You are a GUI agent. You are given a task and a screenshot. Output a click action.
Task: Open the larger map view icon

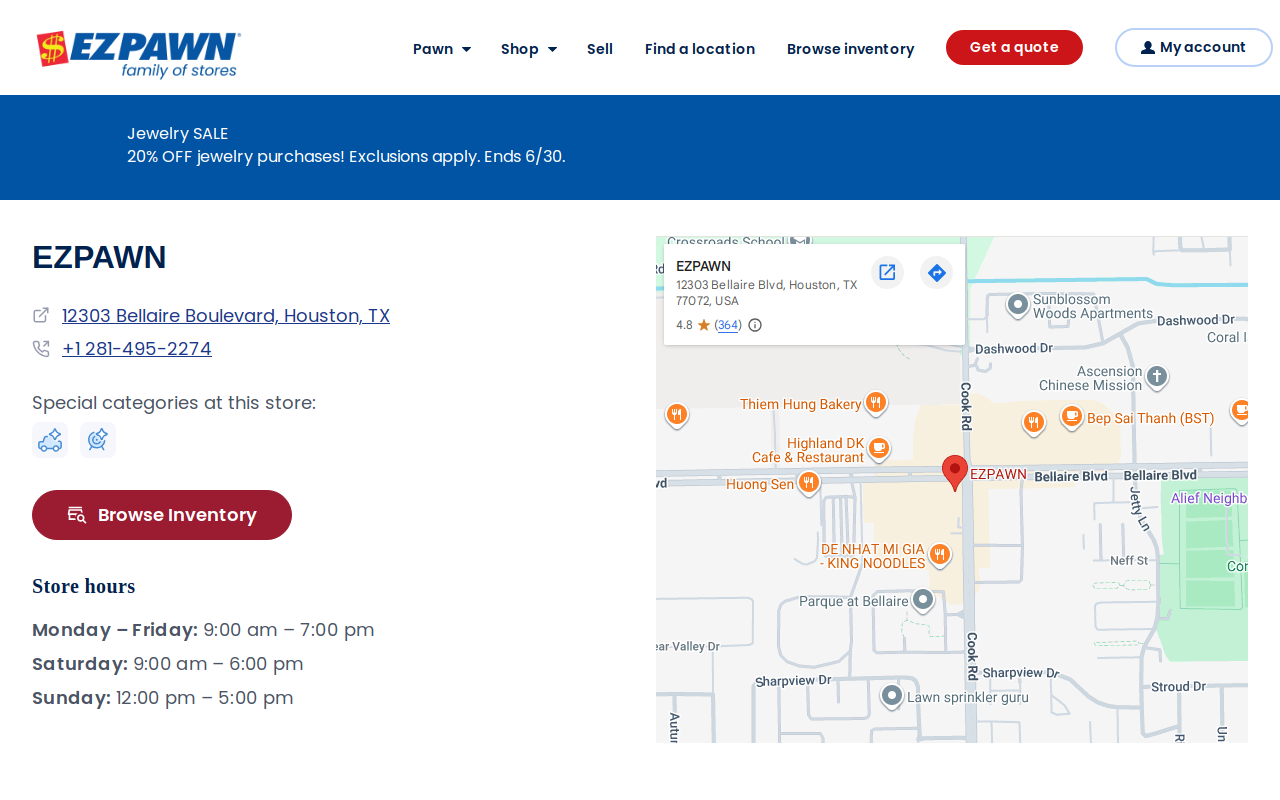[x=887, y=272]
